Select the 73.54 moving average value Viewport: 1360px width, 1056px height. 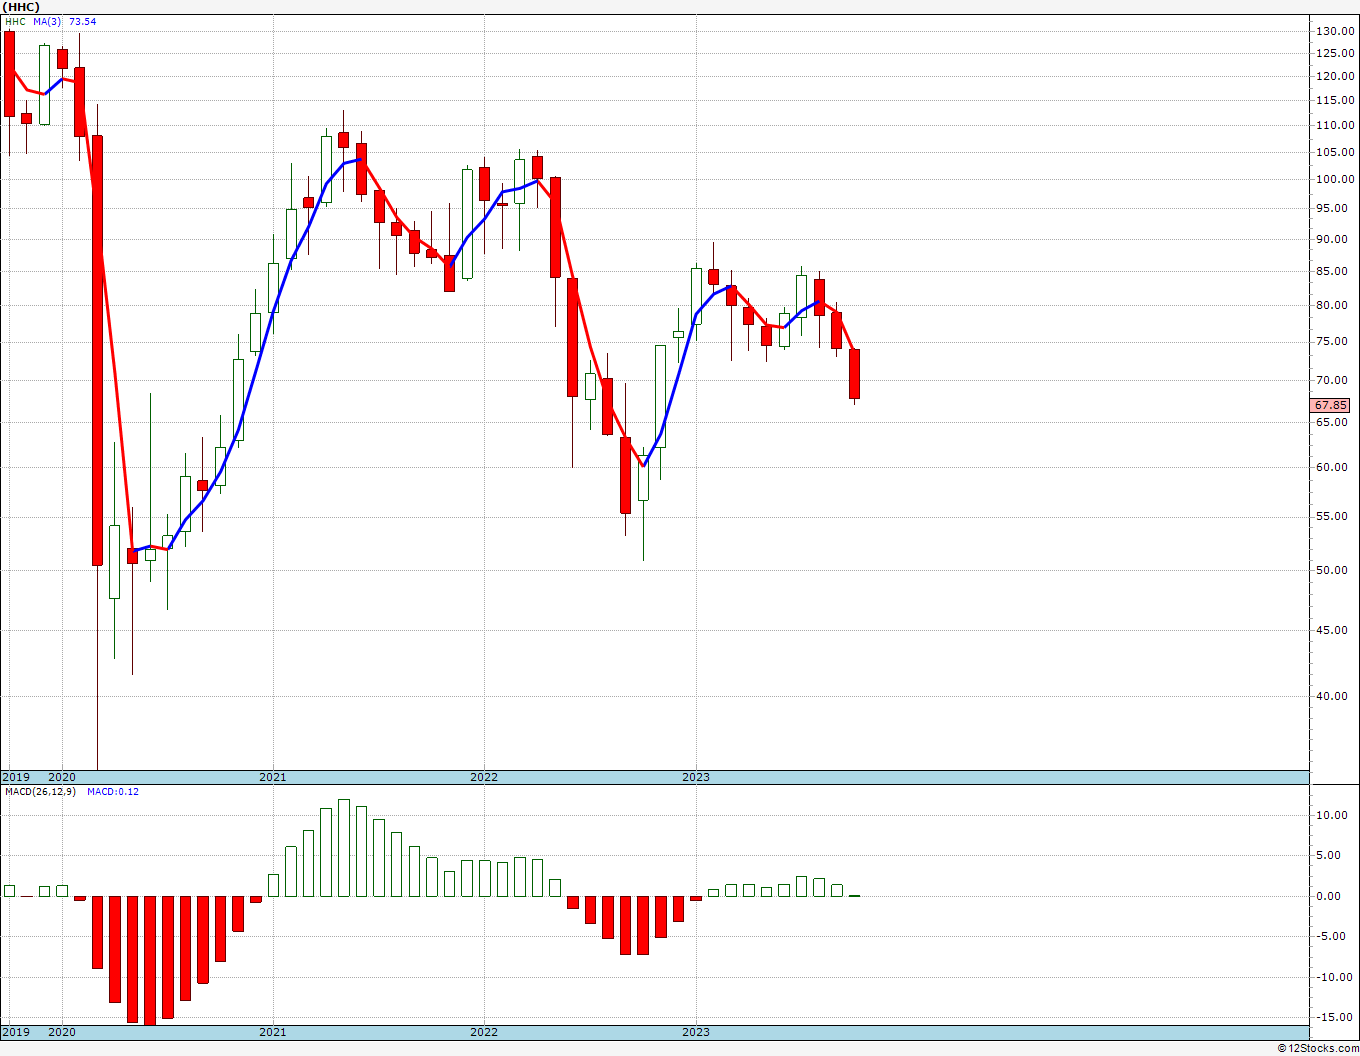pos(82,21)
